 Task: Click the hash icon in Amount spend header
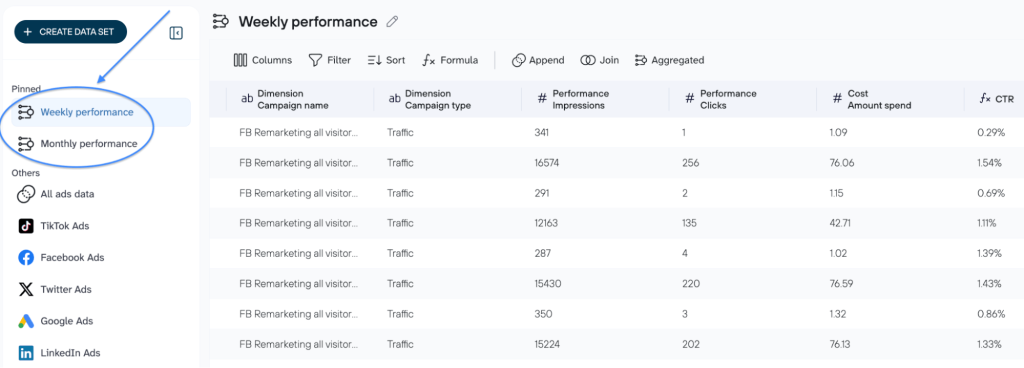837,99
